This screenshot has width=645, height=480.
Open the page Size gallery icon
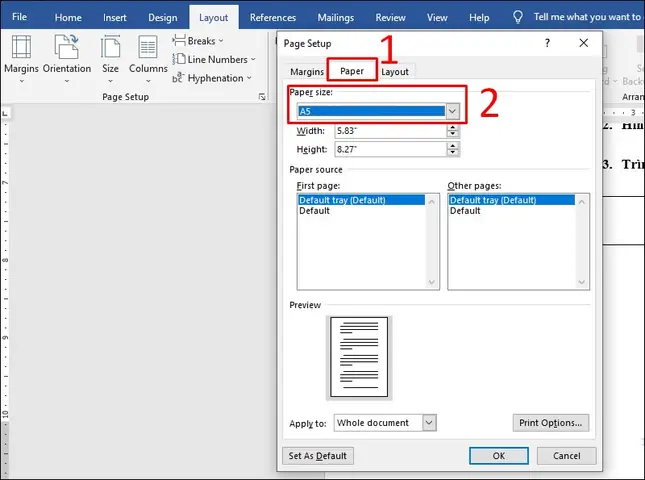point(110,46)
